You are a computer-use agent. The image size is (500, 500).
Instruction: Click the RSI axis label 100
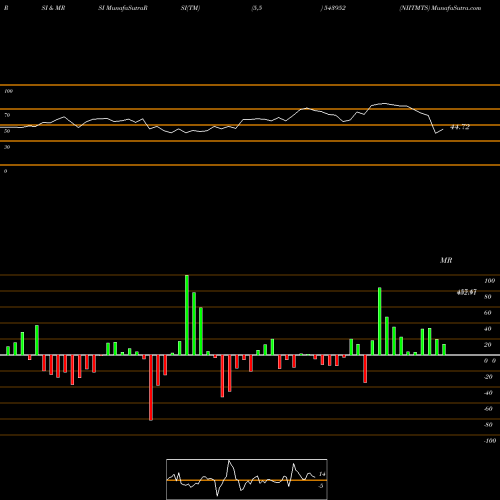point(8,91)
